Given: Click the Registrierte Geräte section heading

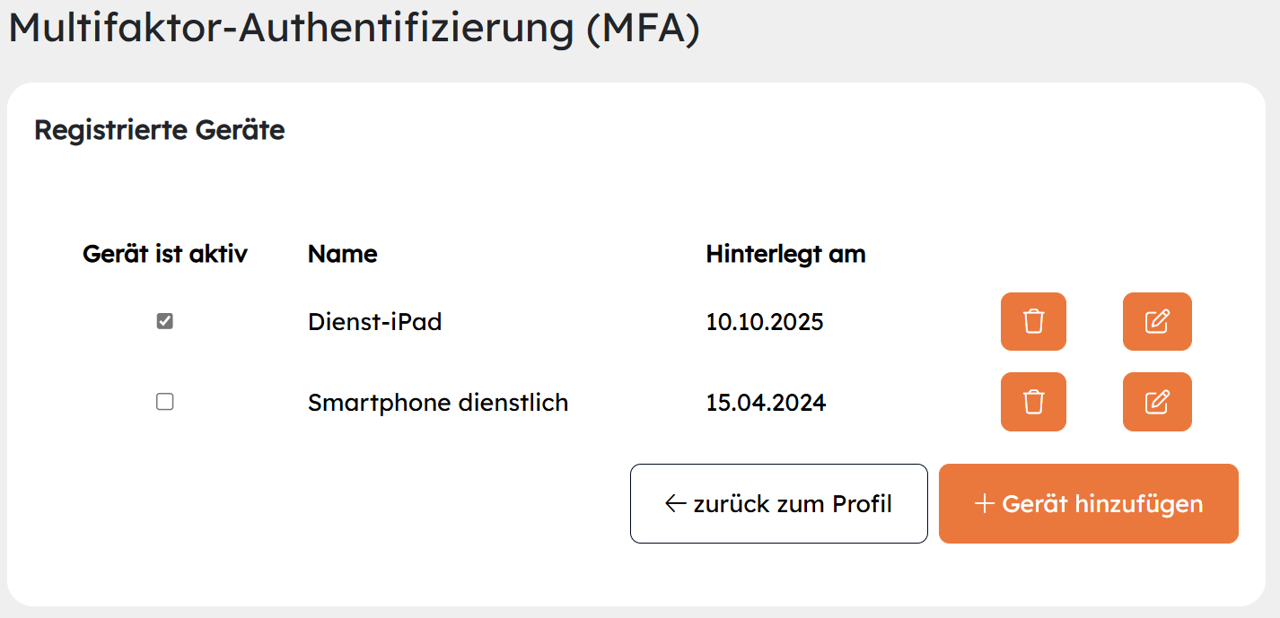Looking at the screenshot, I should (159, 130).
